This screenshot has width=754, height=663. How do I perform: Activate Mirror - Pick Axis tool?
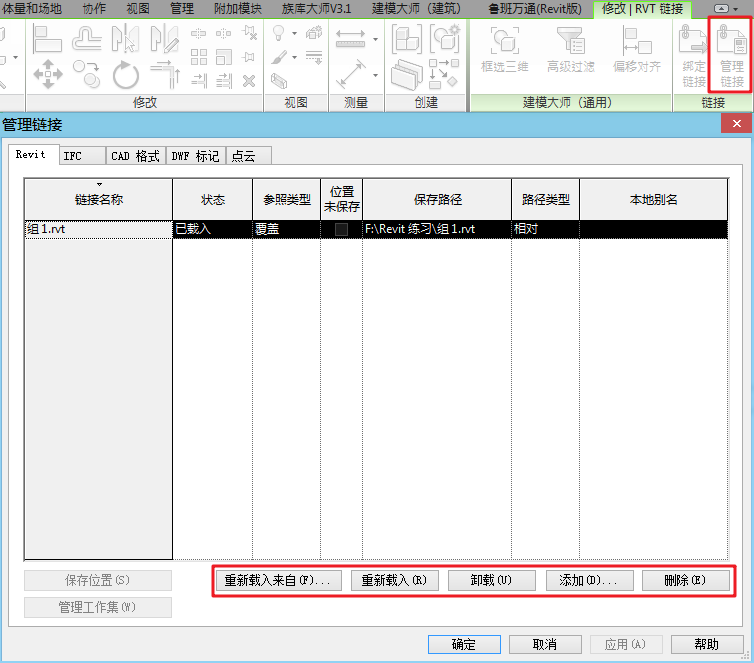pos(125,39)
